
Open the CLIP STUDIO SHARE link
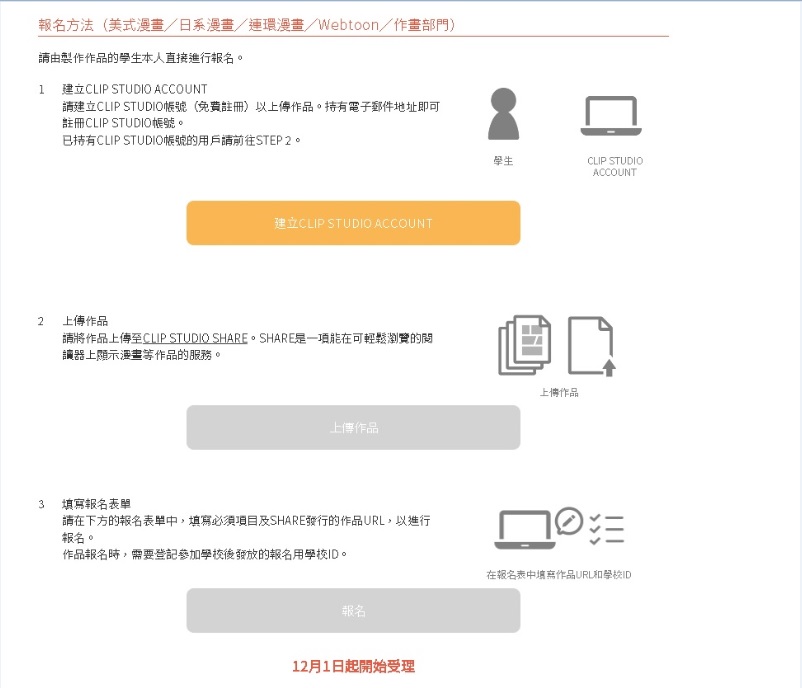(x=195, y=338)
